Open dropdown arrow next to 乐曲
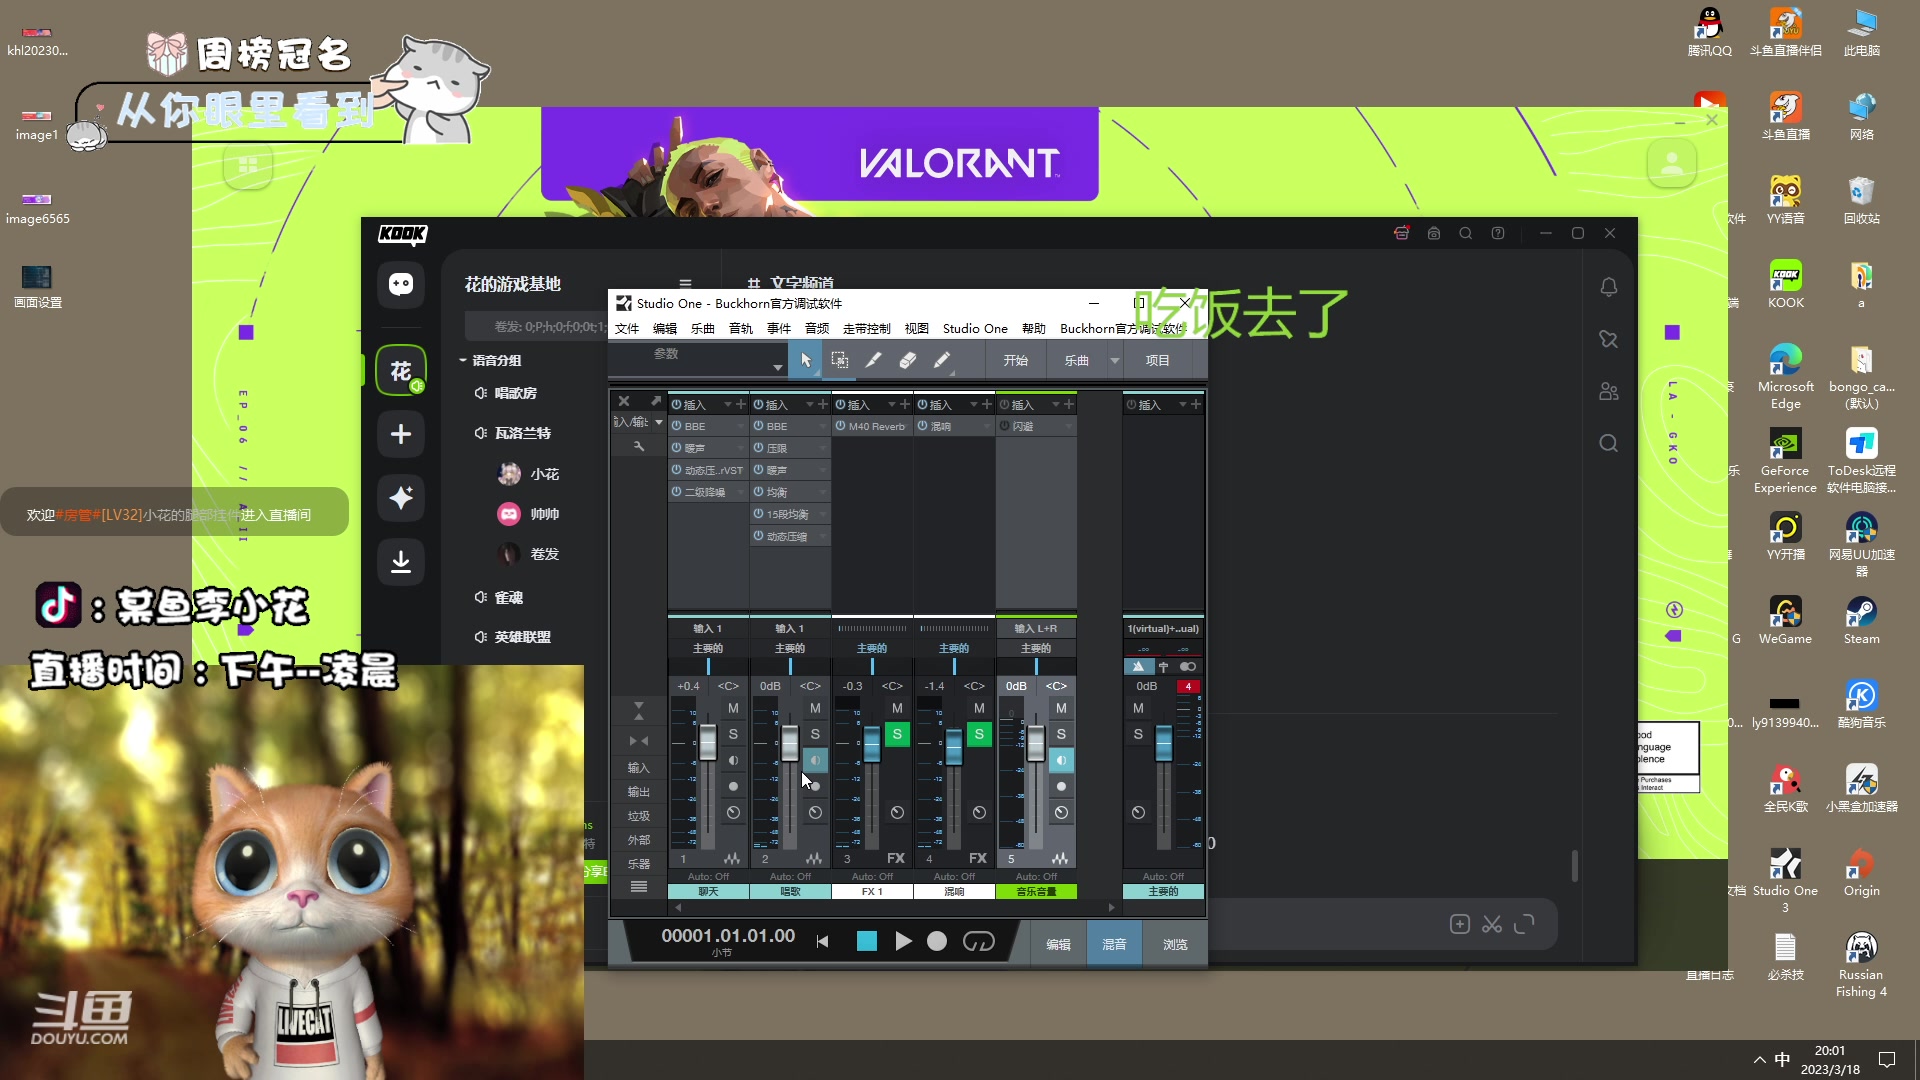This screenshot has height=1080, width=1920. pyautogui.click(x=1115, y=361)
